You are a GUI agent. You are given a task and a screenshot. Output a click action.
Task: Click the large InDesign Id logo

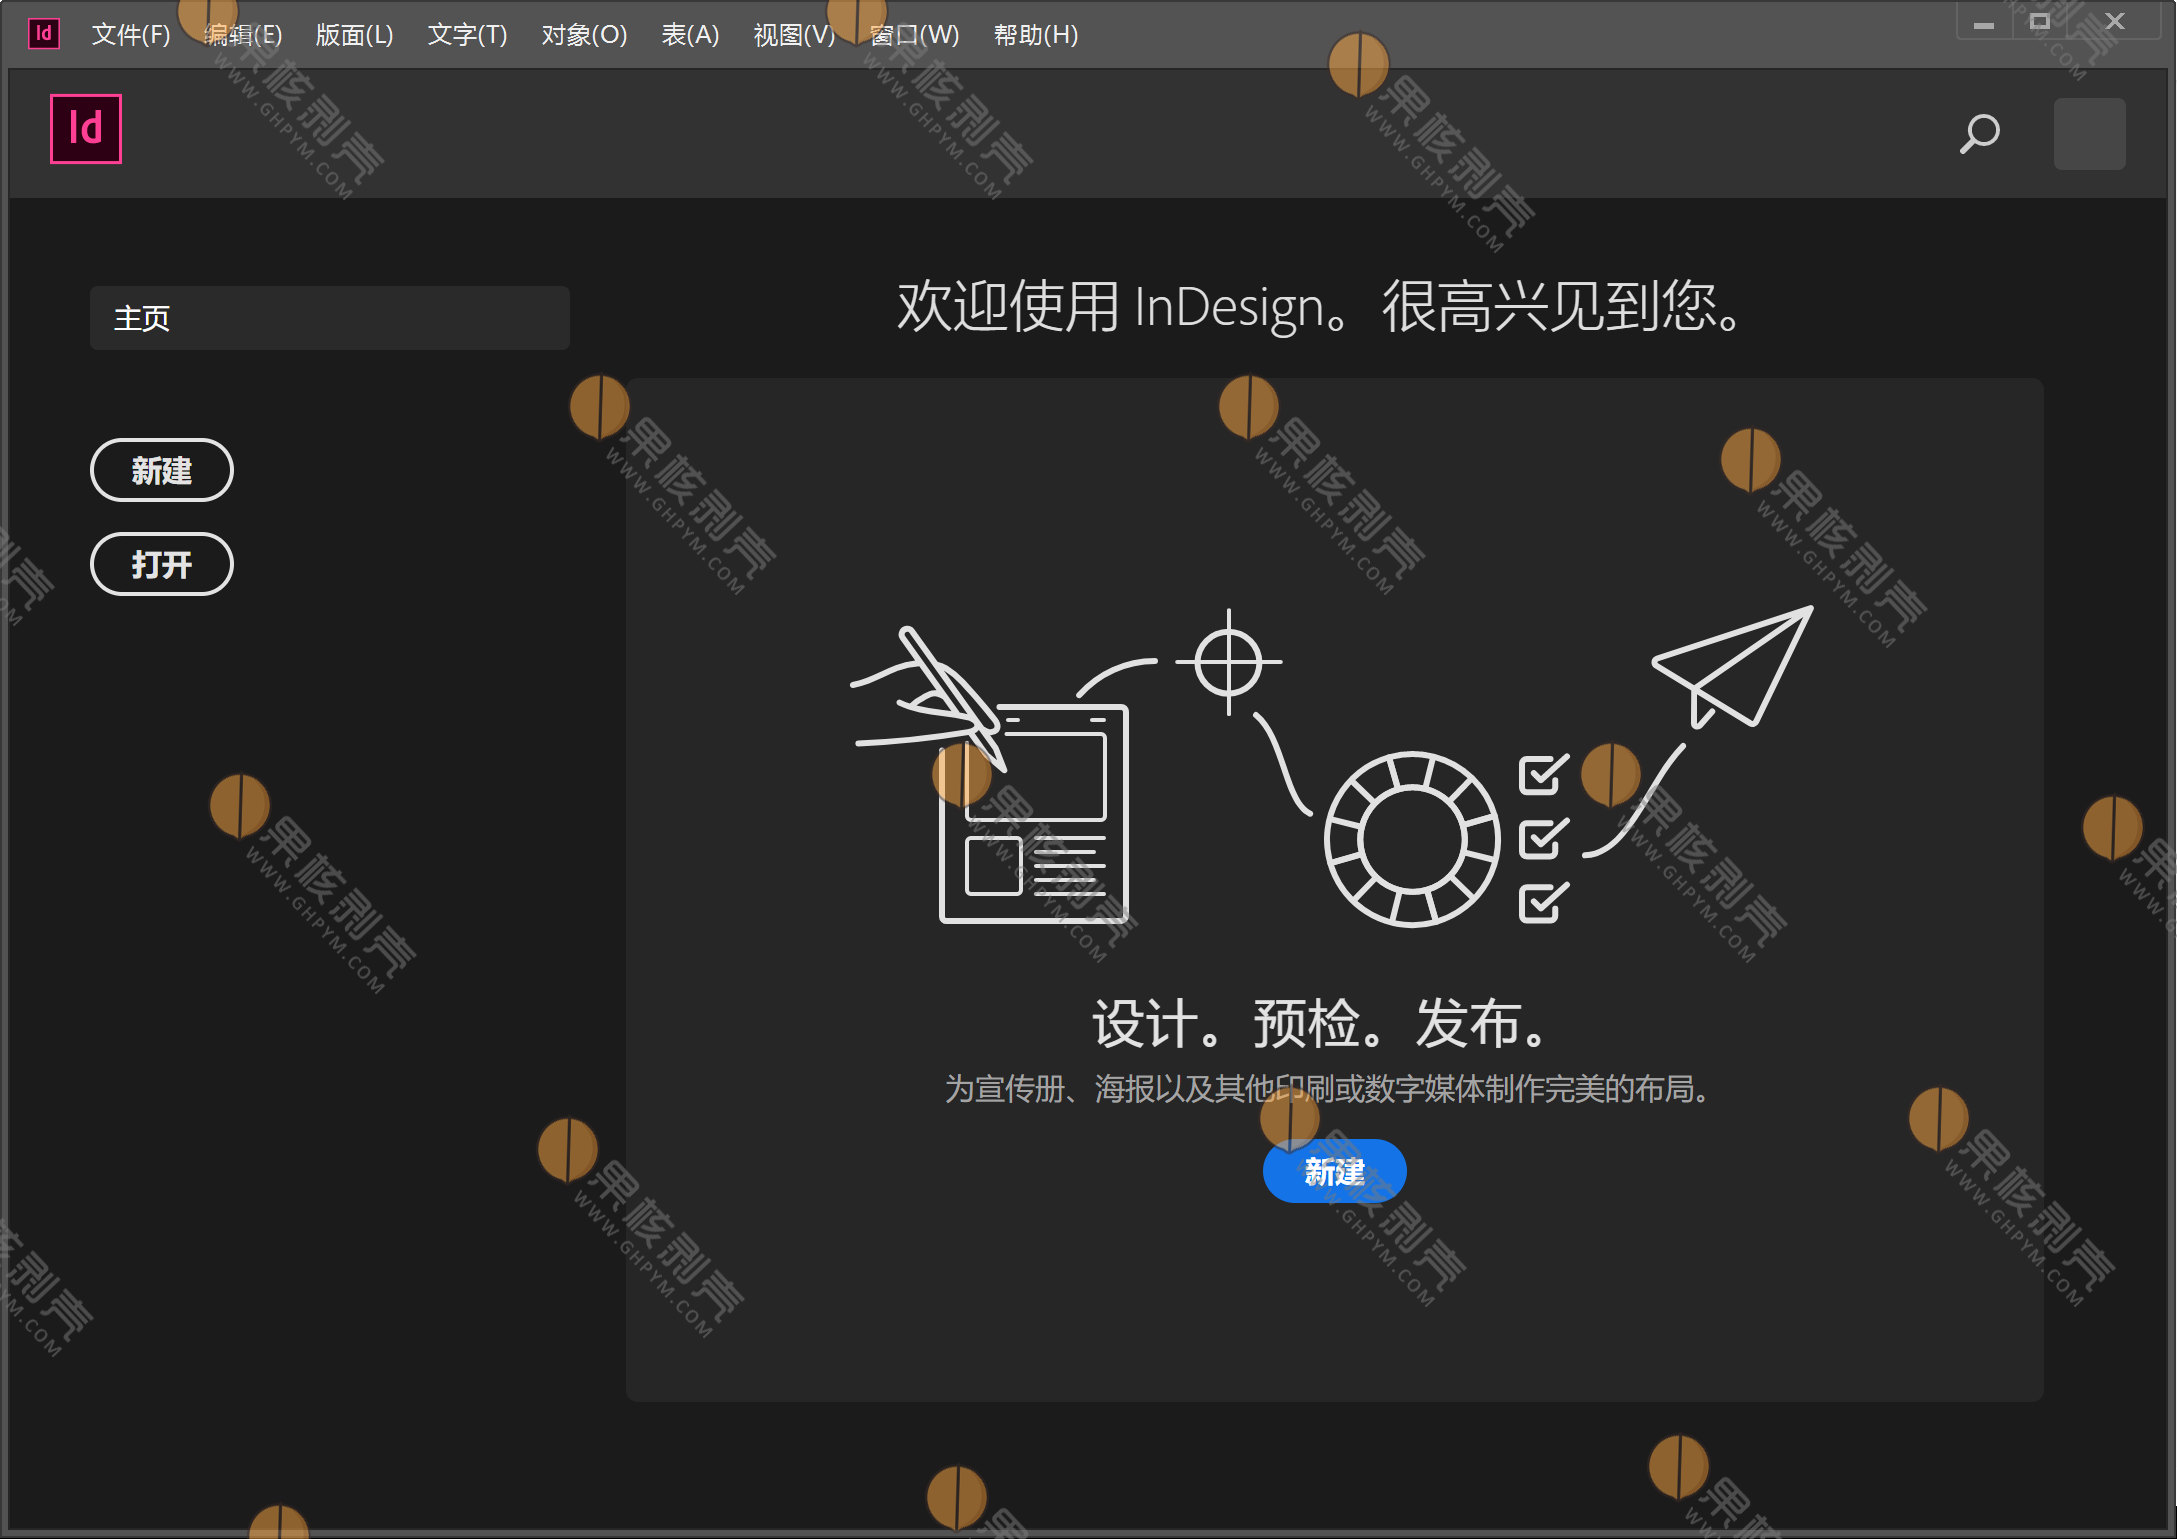[x=86, y=129]
